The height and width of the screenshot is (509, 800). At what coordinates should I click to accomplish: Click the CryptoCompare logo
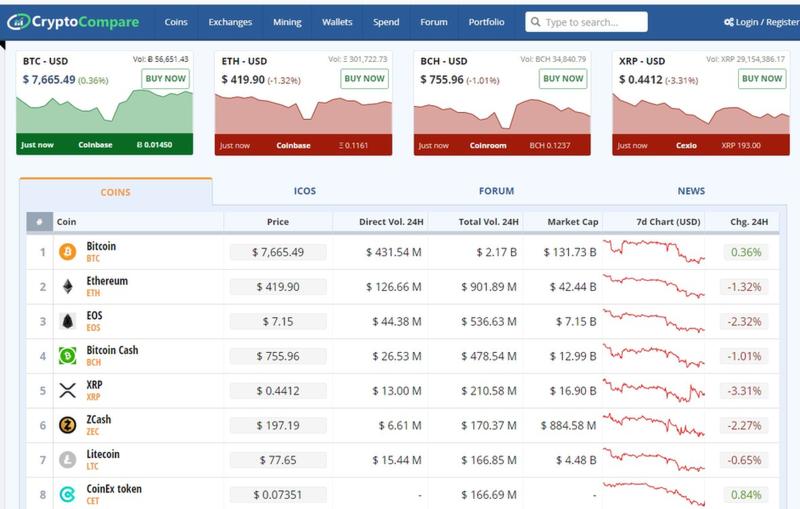pyautogui.click(x=73, y=22)
